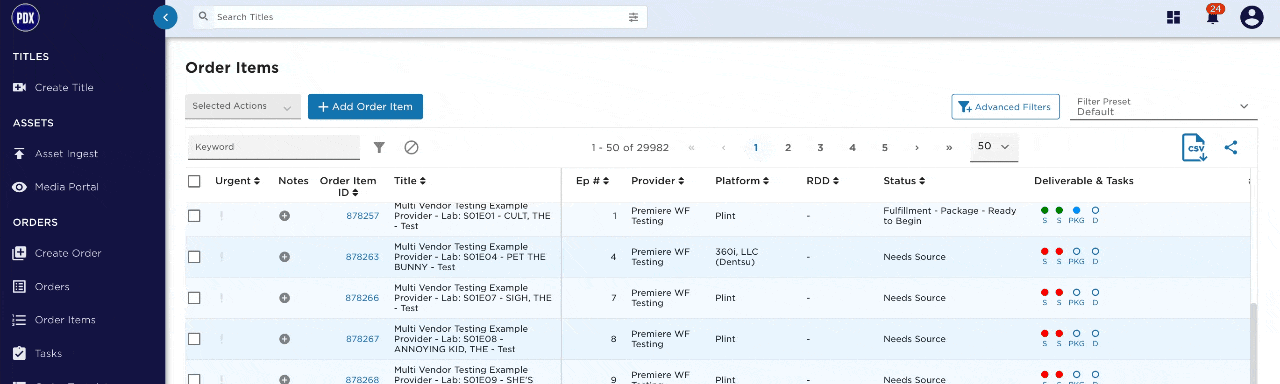Export table as CSV

pyautogui.click(x=1195, y=147)
